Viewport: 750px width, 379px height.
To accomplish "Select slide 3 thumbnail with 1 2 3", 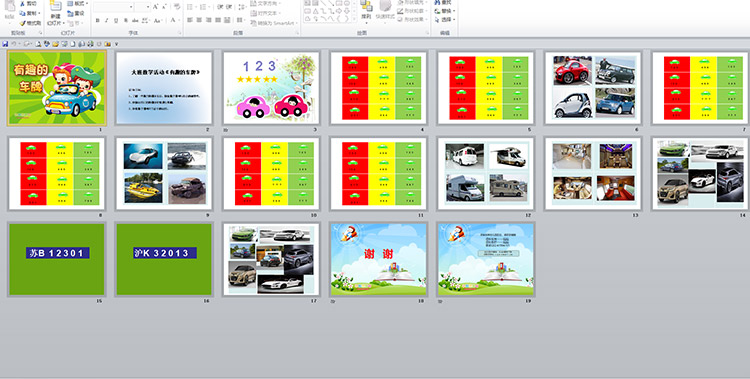I will click(271, 88).
